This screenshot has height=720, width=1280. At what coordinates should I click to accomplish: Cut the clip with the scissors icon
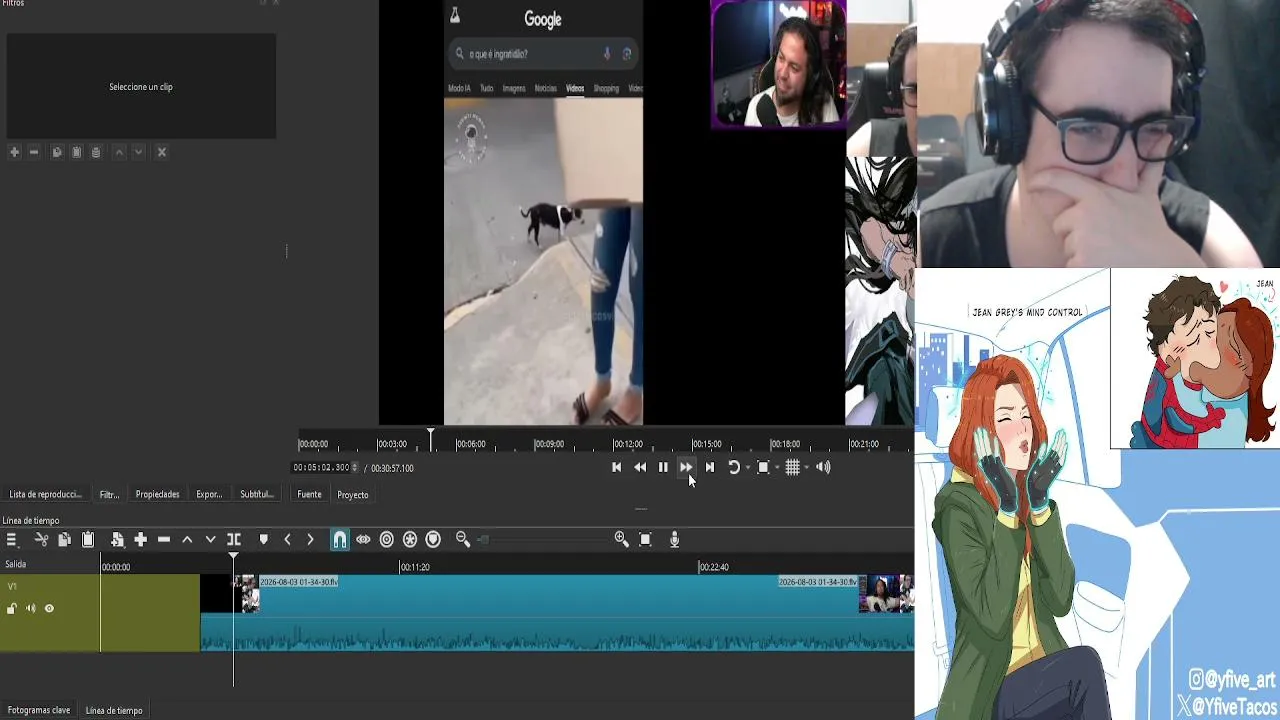click(41, 539)
